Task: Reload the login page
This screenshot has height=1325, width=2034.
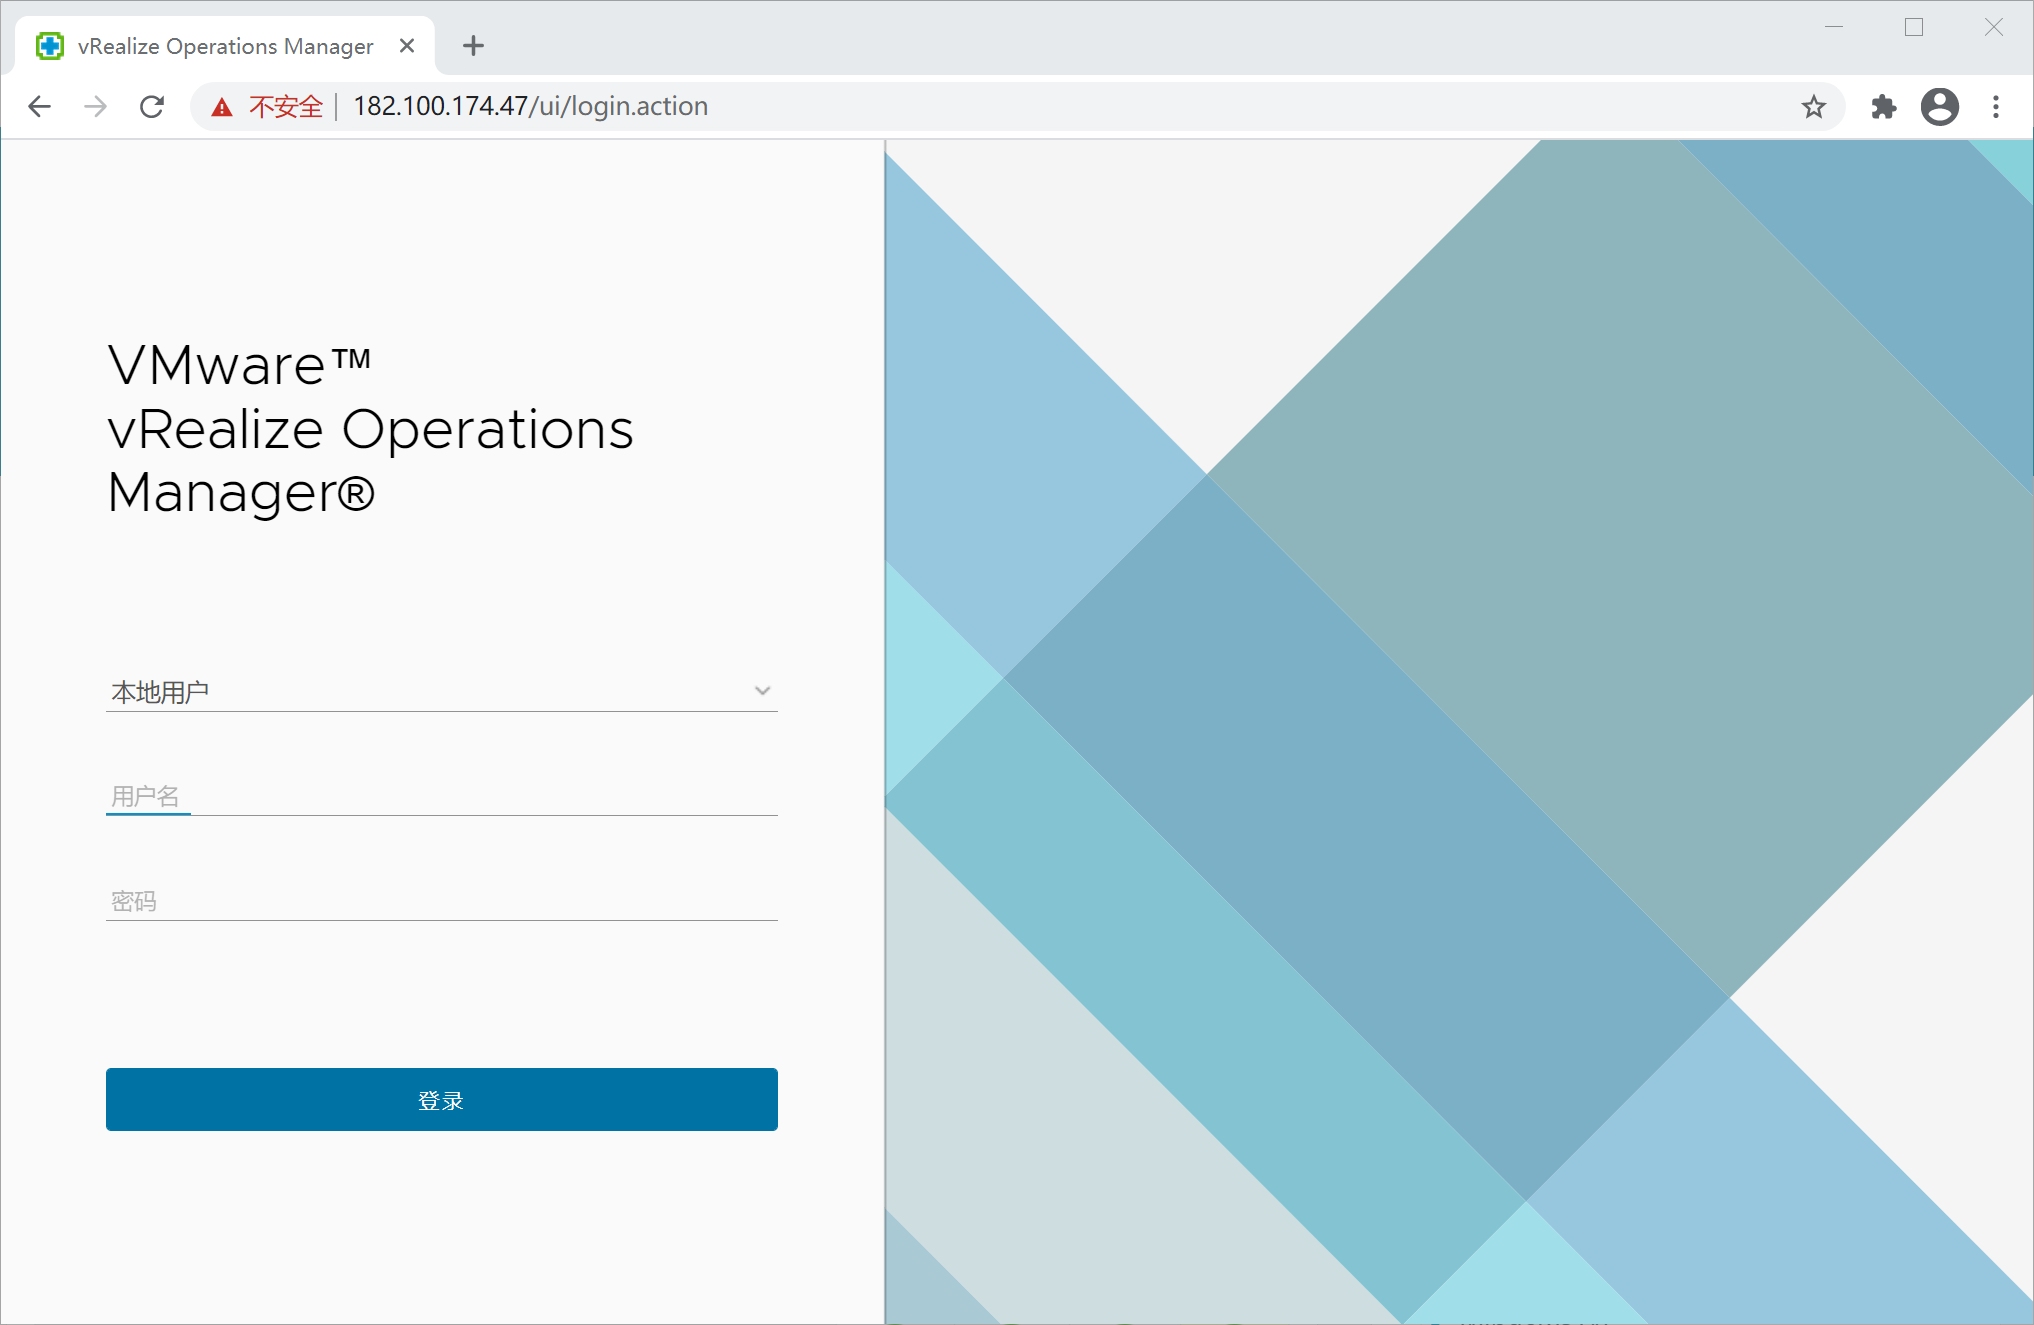Action: coord(152,106)
